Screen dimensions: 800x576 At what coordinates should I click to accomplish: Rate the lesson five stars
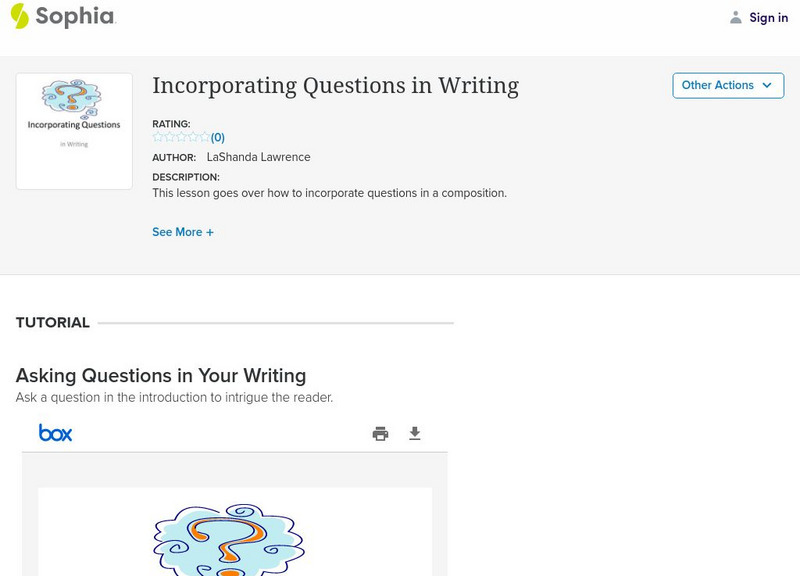204,137
